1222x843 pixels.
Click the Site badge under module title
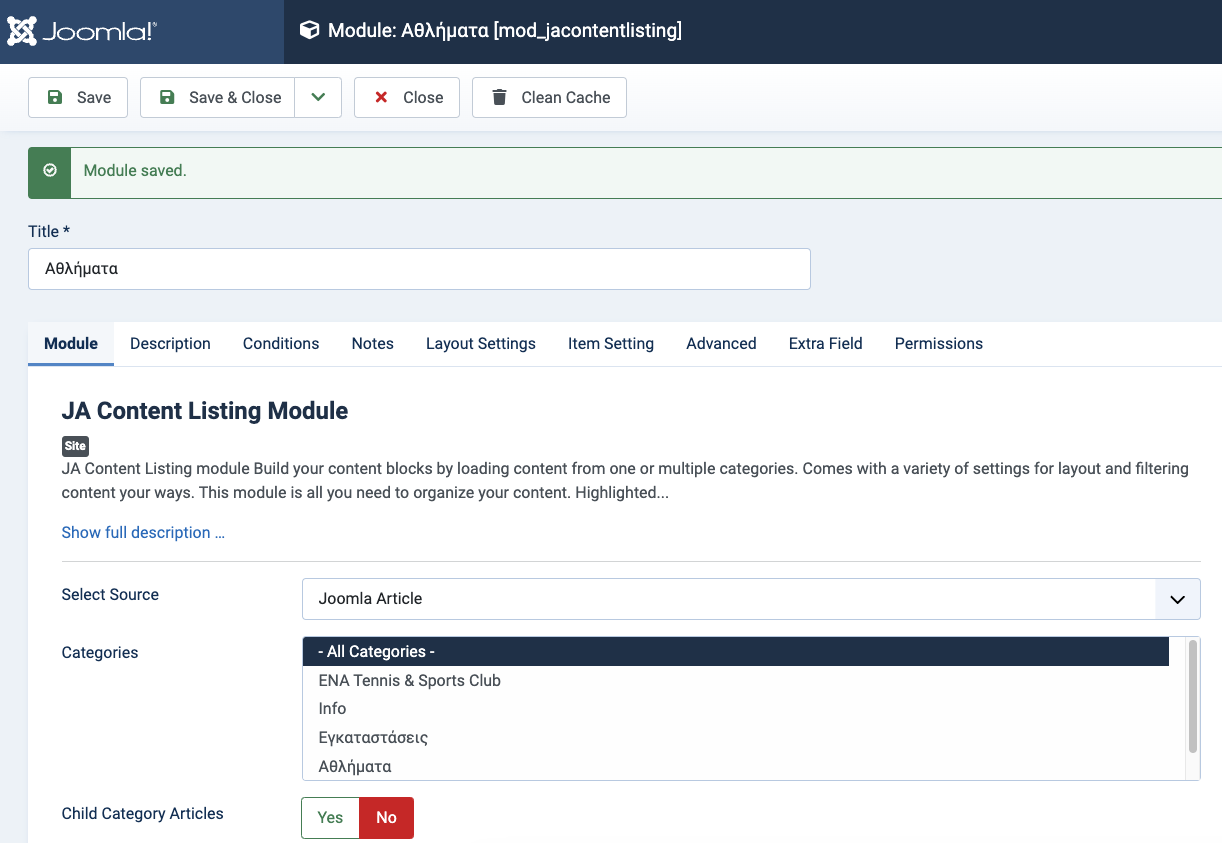click(75, 446)
